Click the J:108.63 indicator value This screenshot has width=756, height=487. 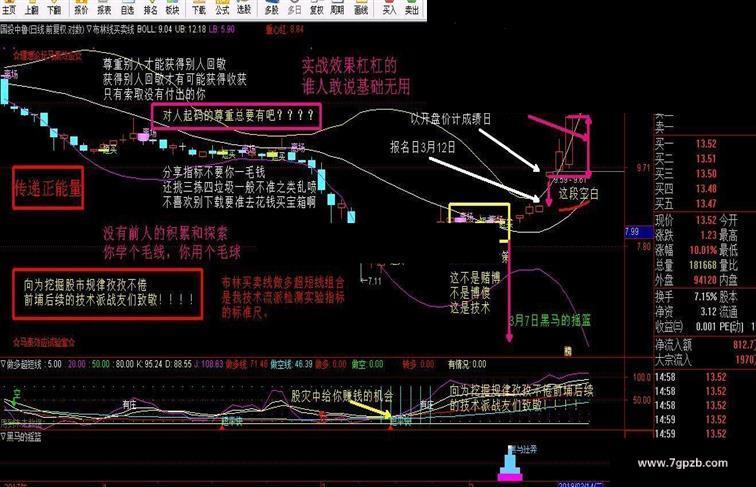click(209, 364)
